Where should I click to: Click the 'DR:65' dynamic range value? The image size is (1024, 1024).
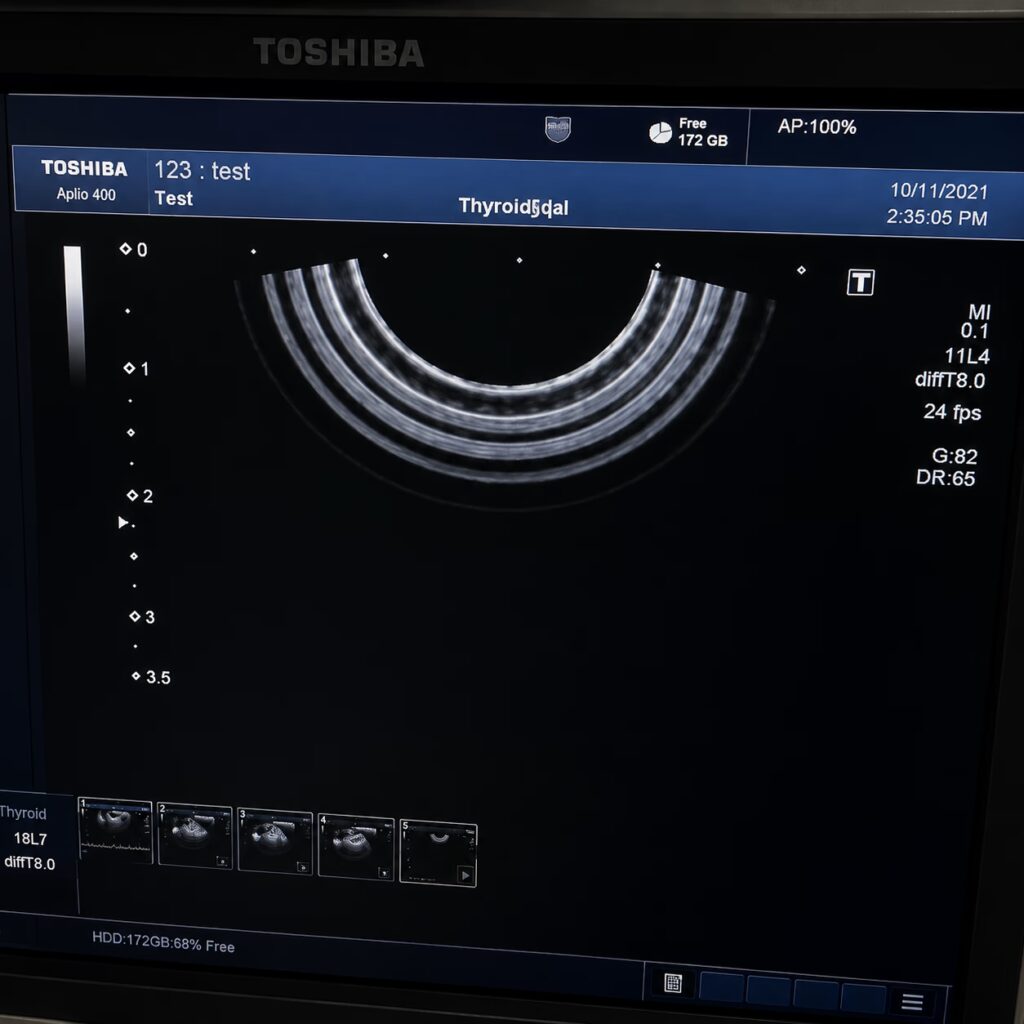[x=945, y=477]
